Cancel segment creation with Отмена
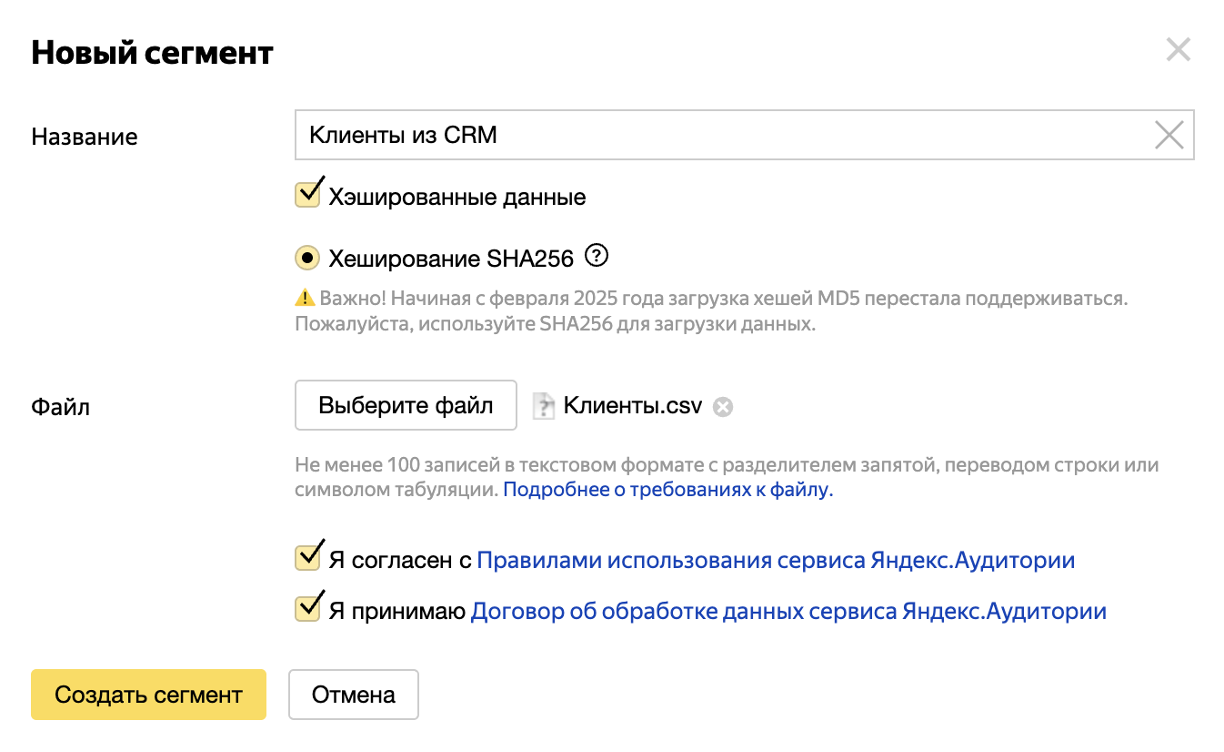1224x752 pixels. pos(353,693)
